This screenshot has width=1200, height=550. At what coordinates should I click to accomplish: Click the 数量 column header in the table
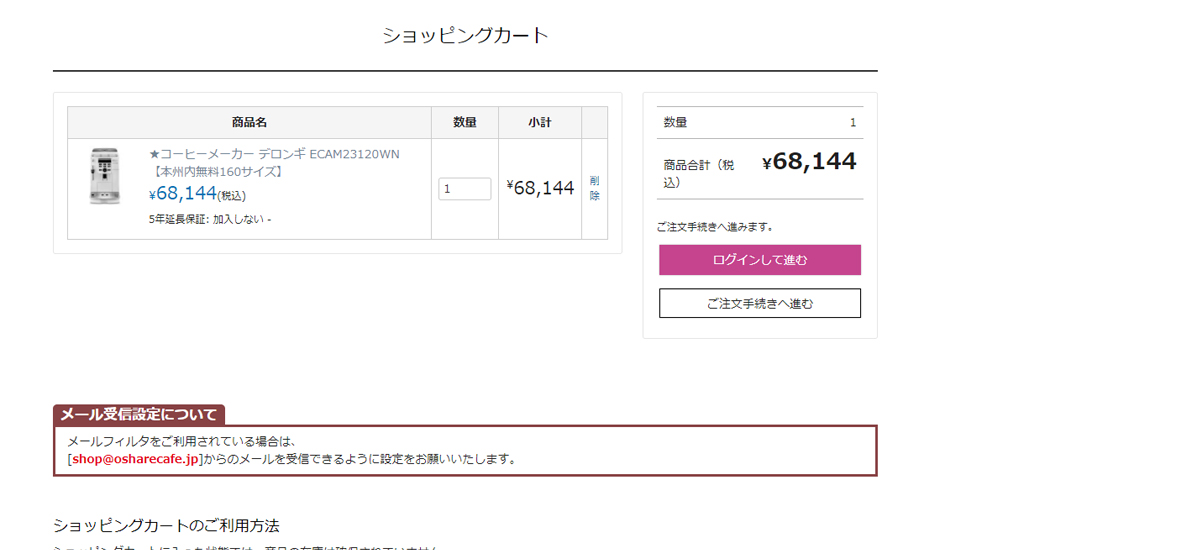click(464, 123)
